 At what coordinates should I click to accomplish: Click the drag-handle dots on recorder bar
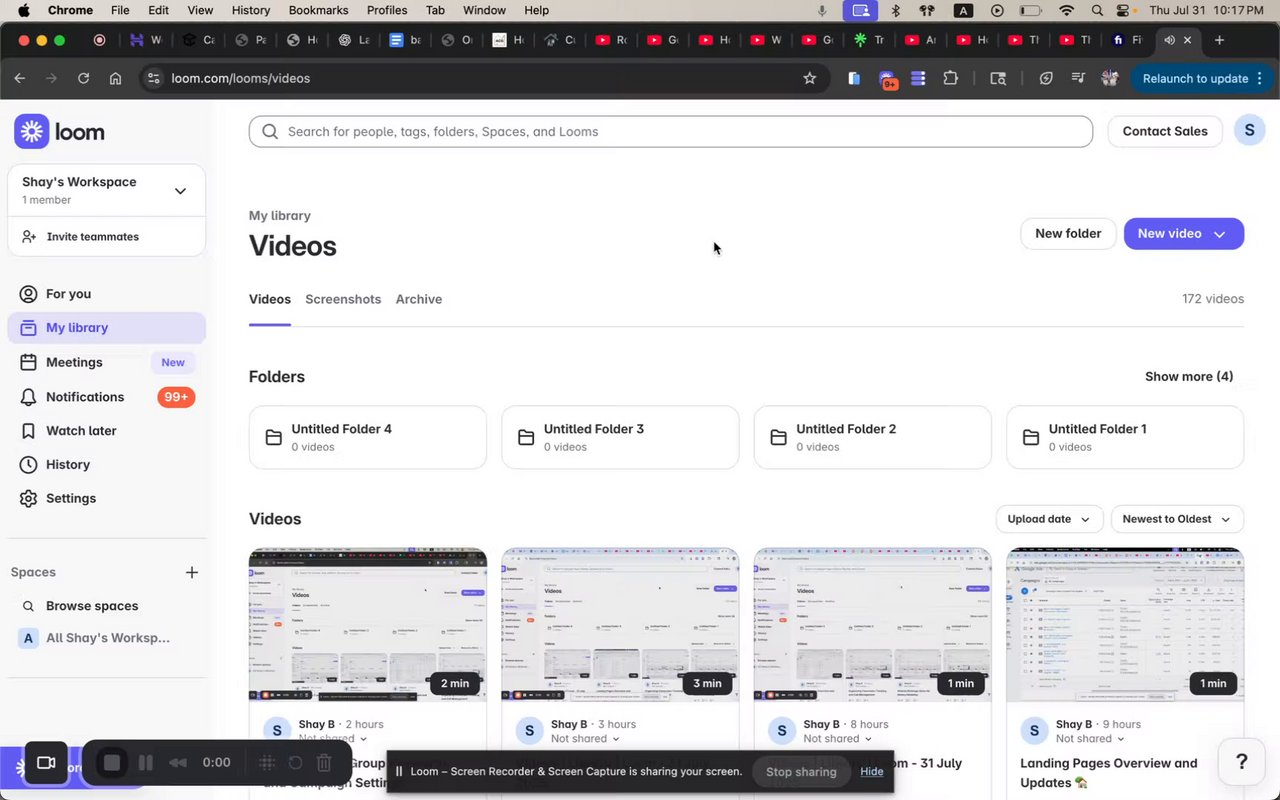coord(267,763)
